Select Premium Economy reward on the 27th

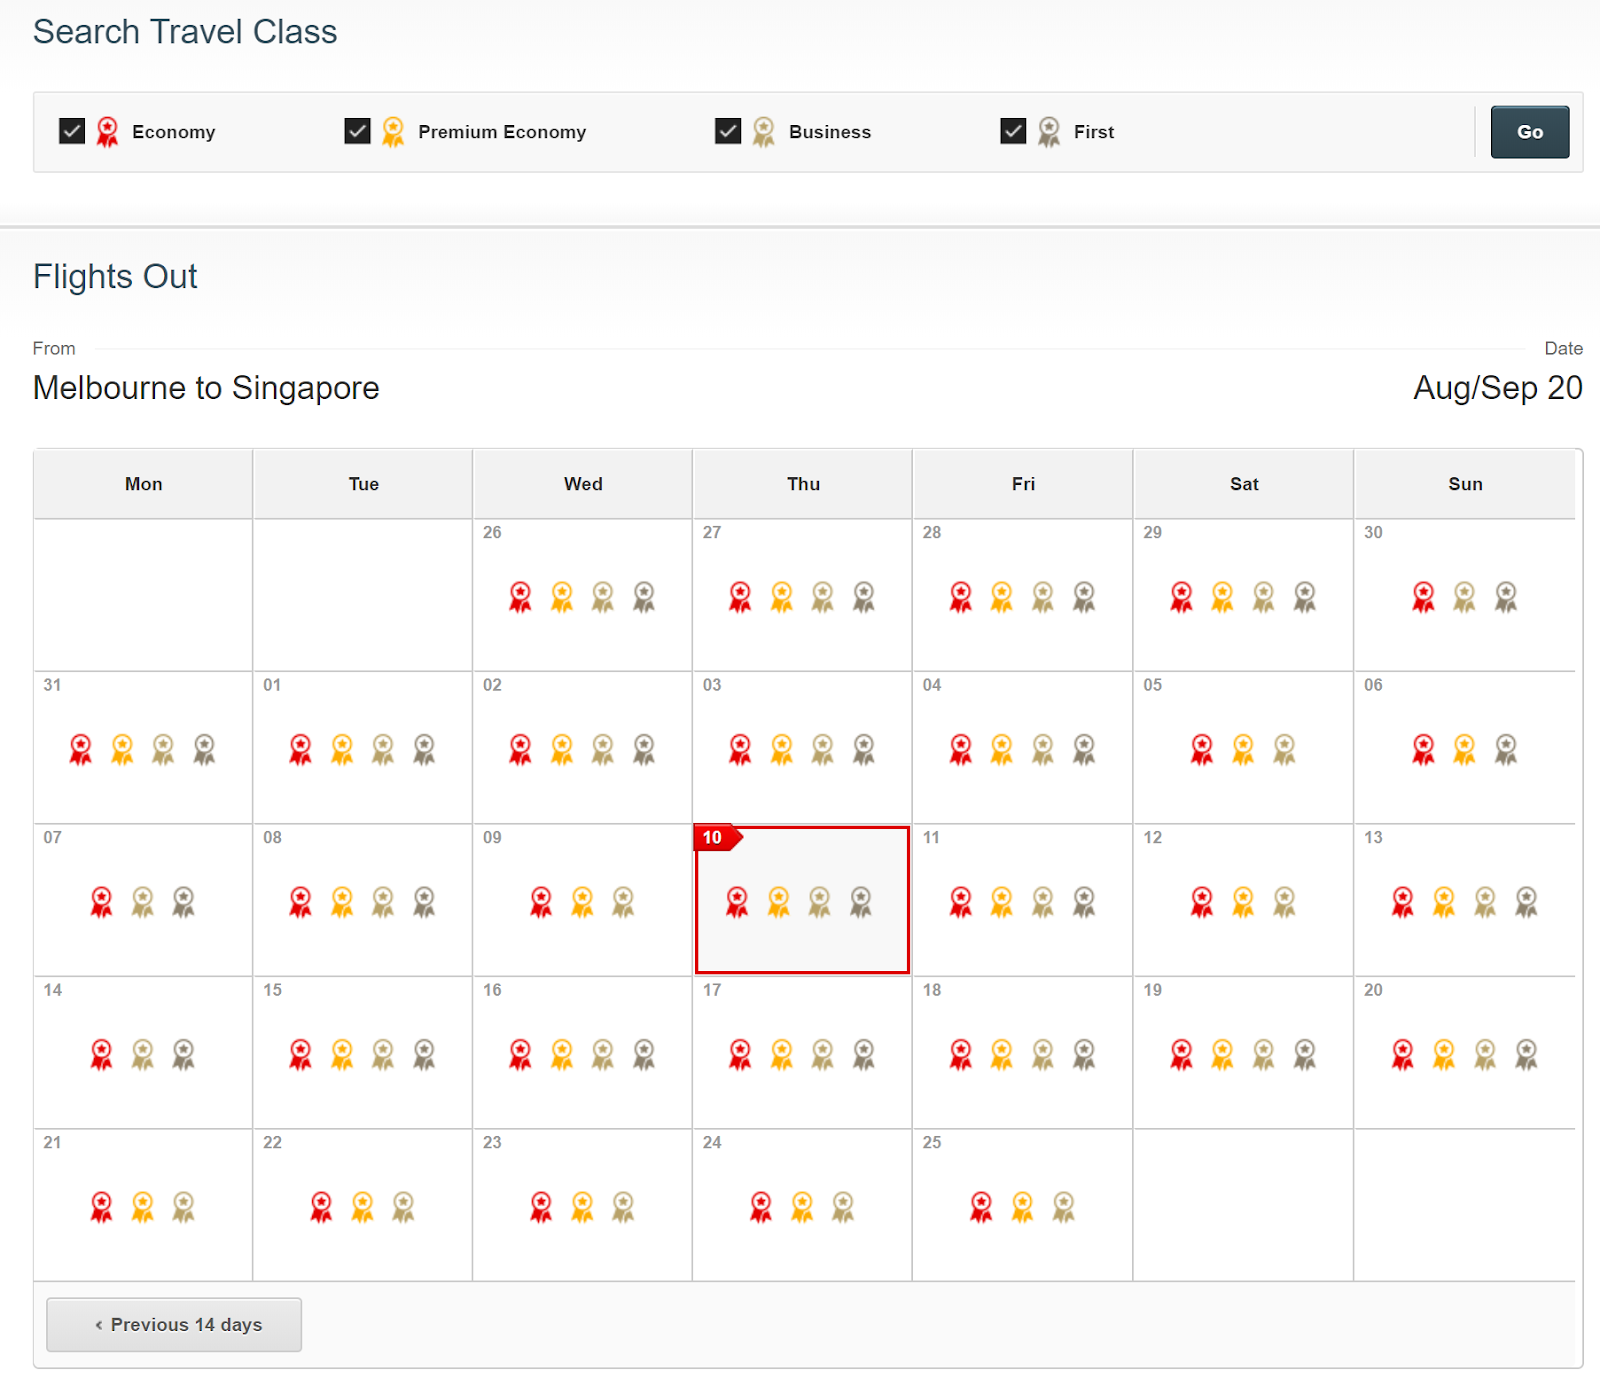coord(782,597)
